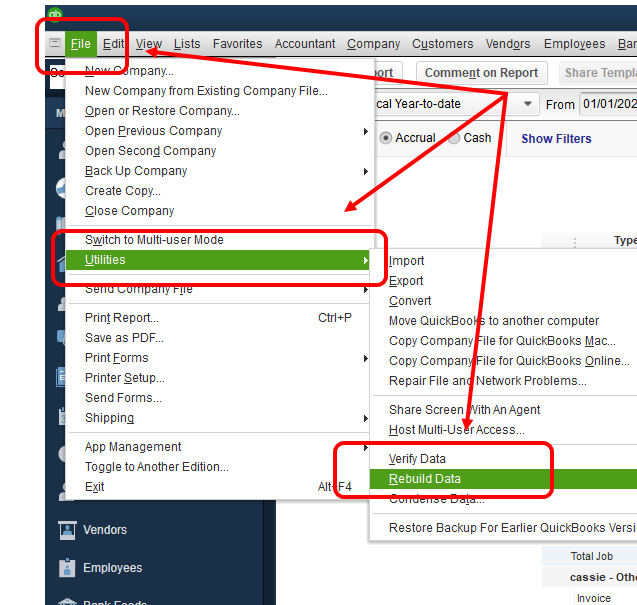Open the View menu

tap(149, 44)
